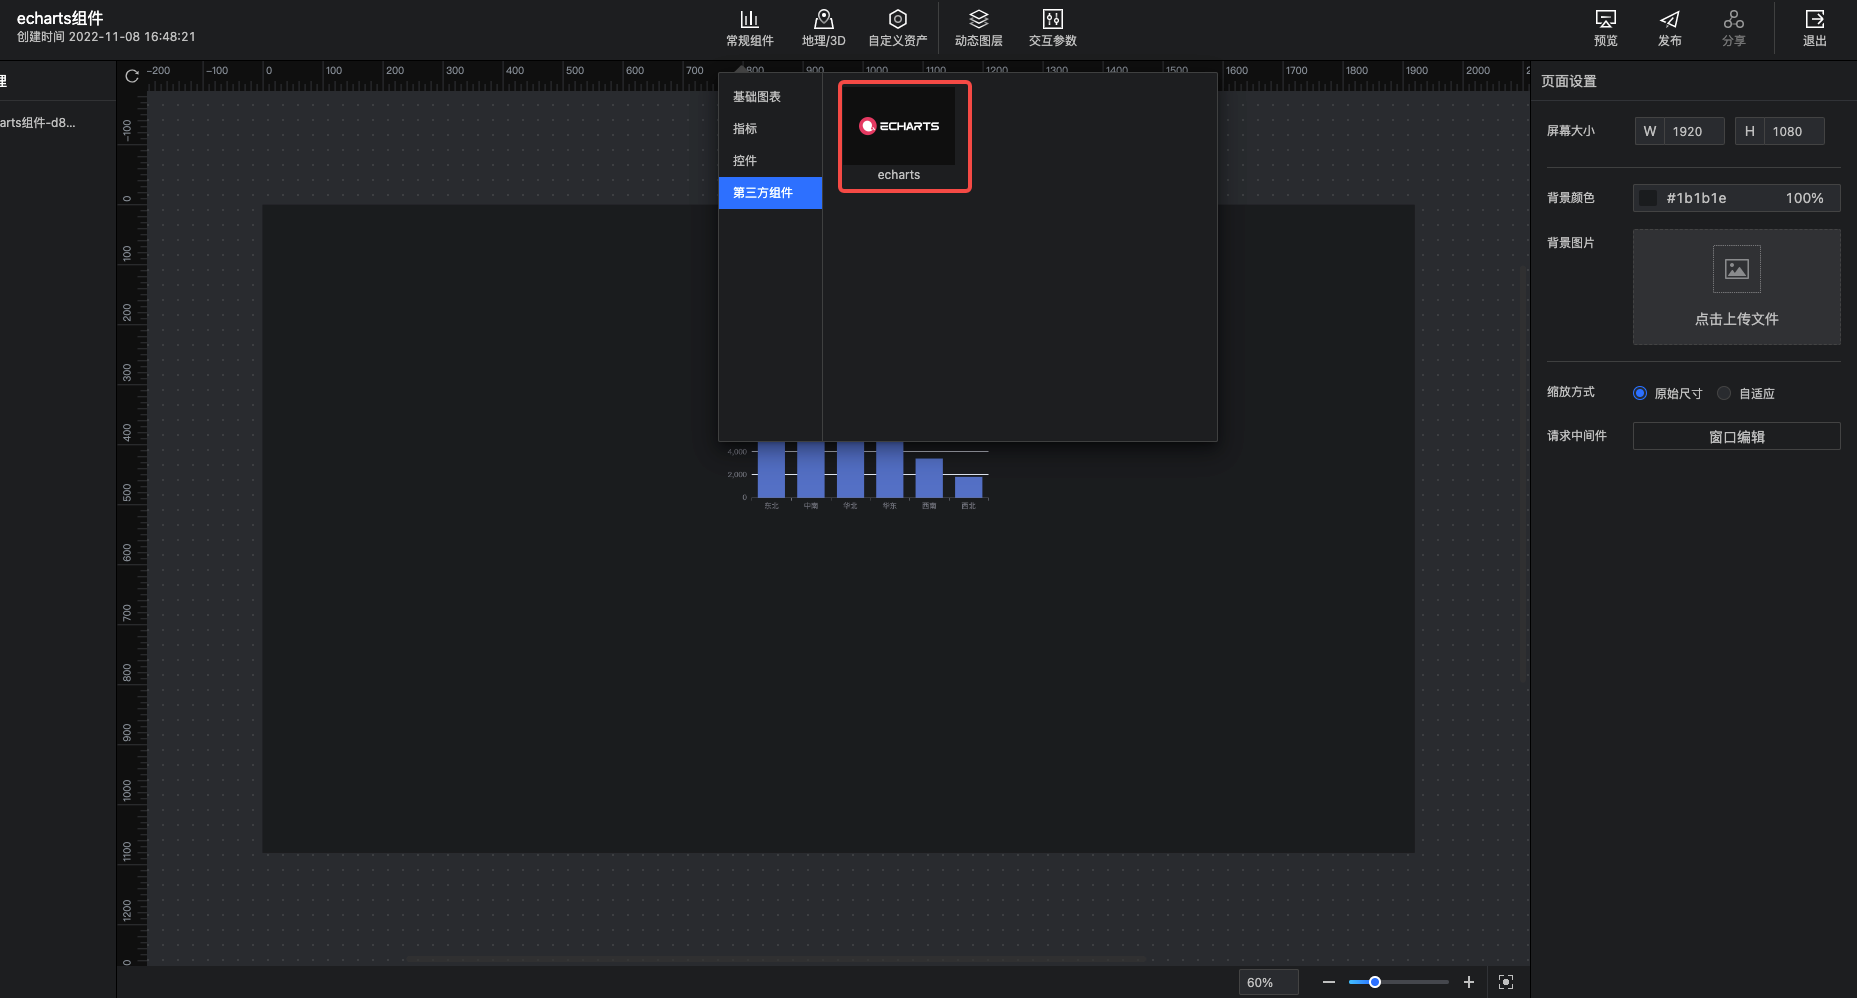
Task: Click the ruler refresh icon
Action: 132,76
